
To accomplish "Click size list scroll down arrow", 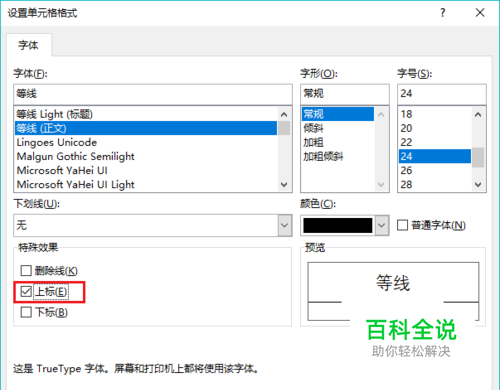I will point(478,184).
